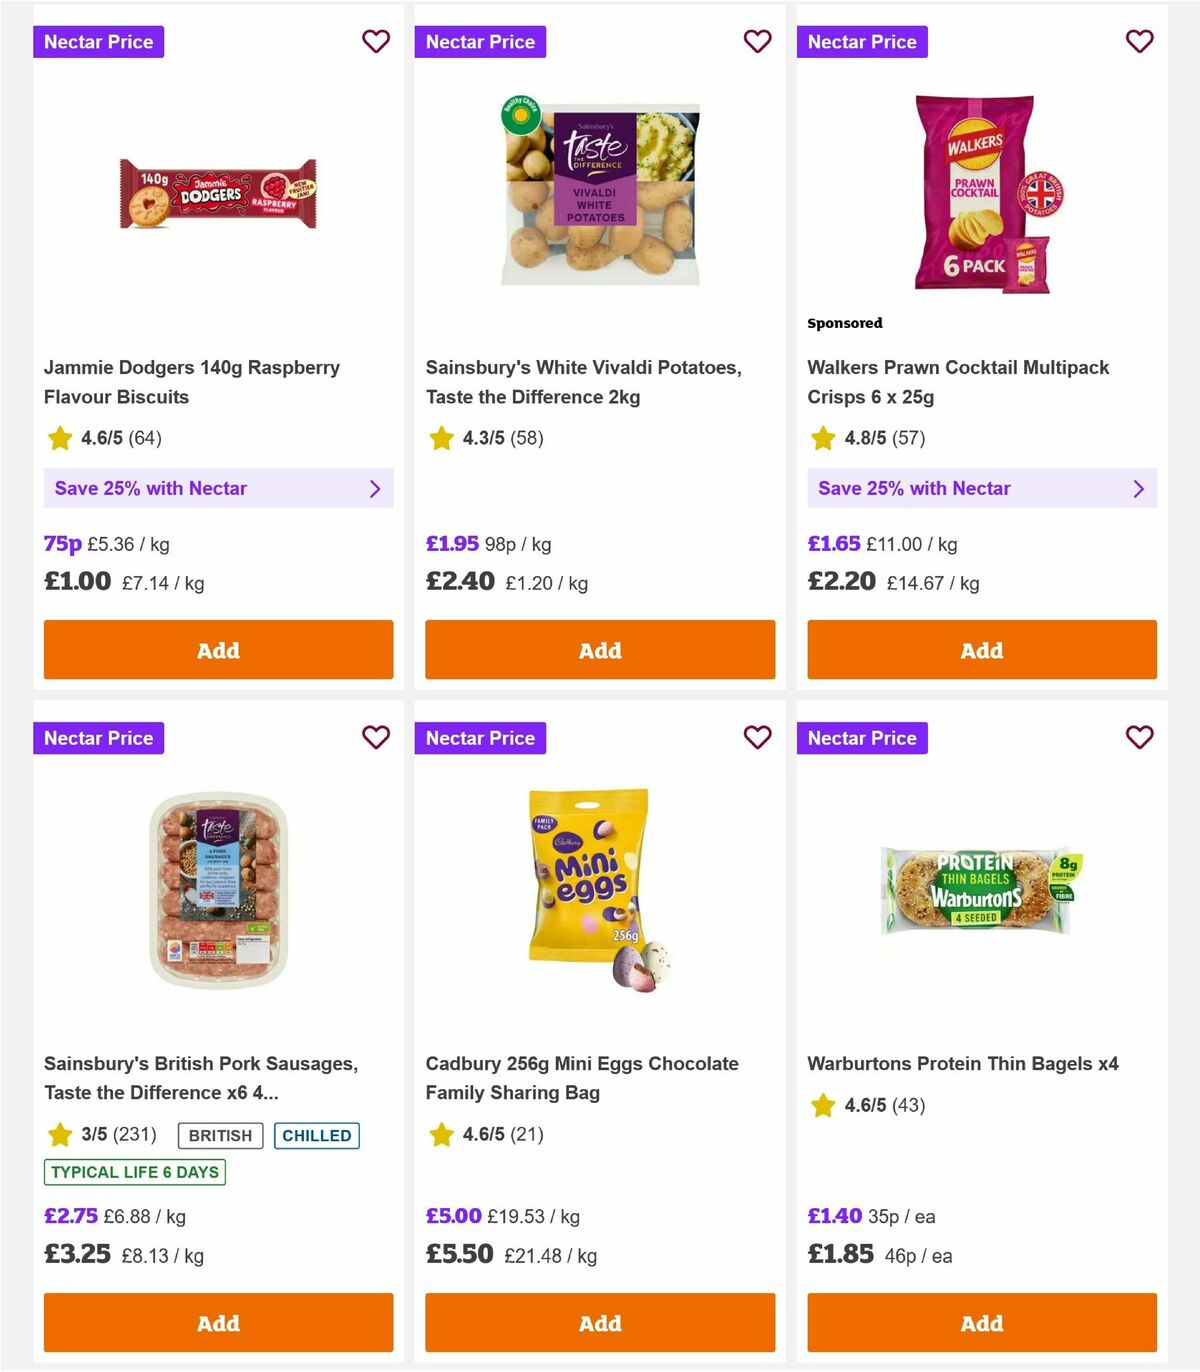Open the Nectar Price badge on Mini Eggs
The width and height of the screenshot is (1200, 1372).
[x=481, y=738]
